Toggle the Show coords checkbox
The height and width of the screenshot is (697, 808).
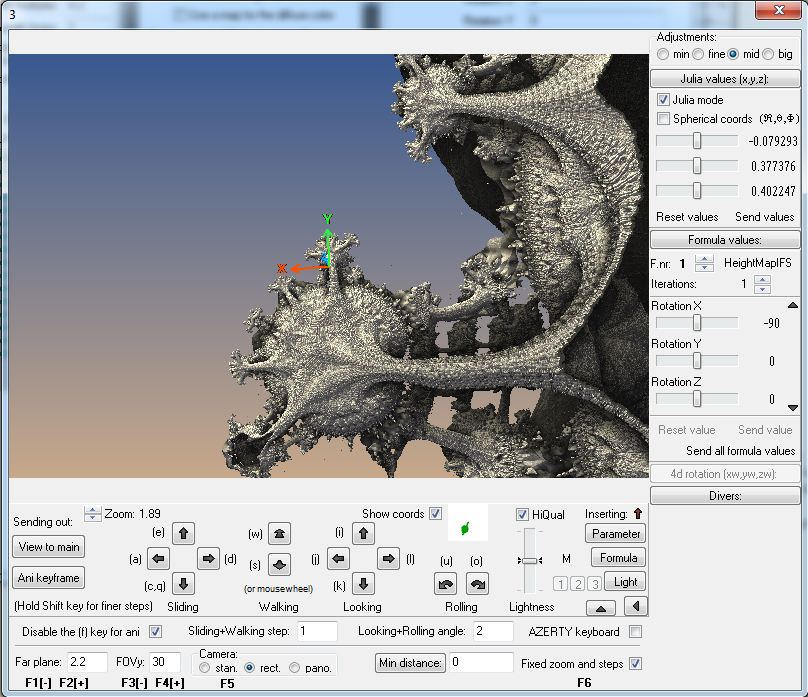[x=435, y=514]
